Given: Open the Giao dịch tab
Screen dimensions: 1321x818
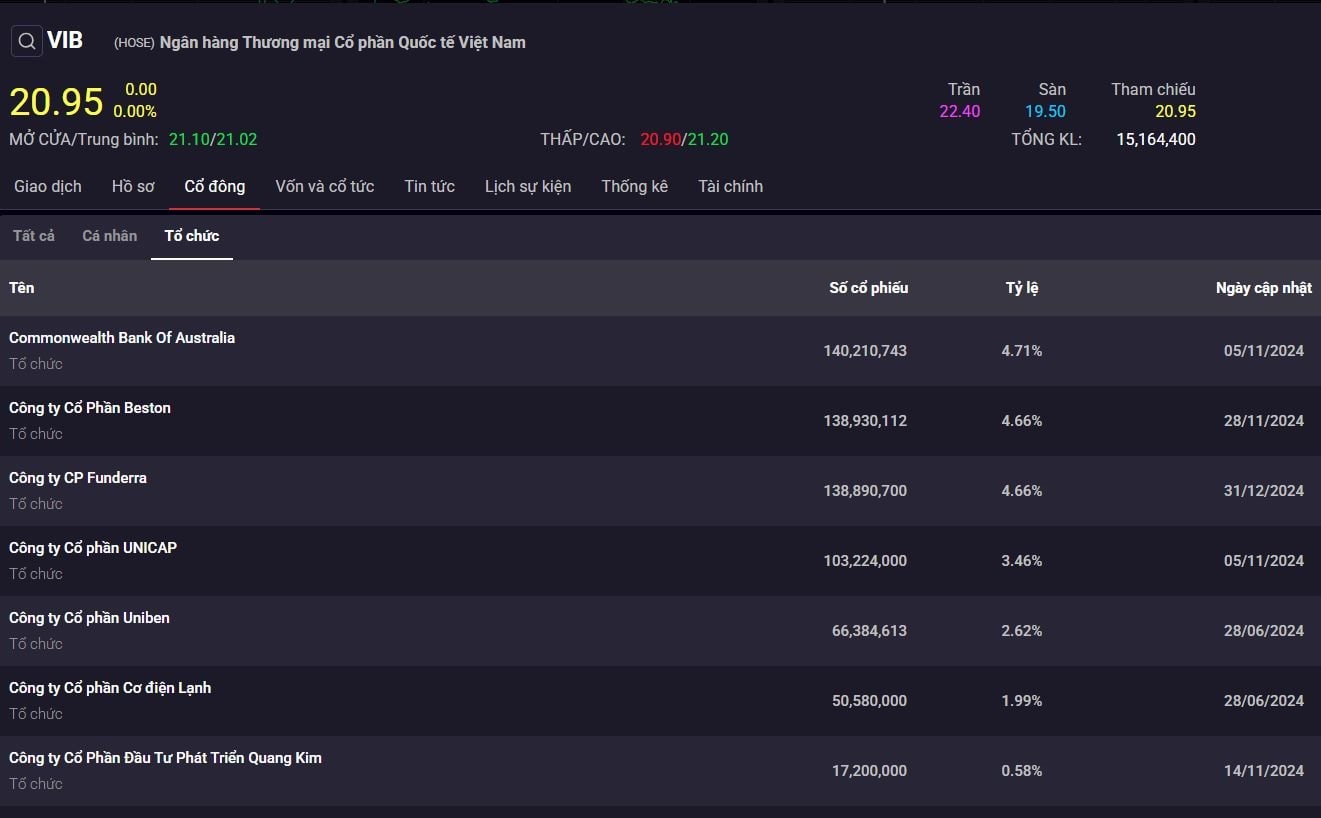Looking at the screenshot, I should pos(48,186).
